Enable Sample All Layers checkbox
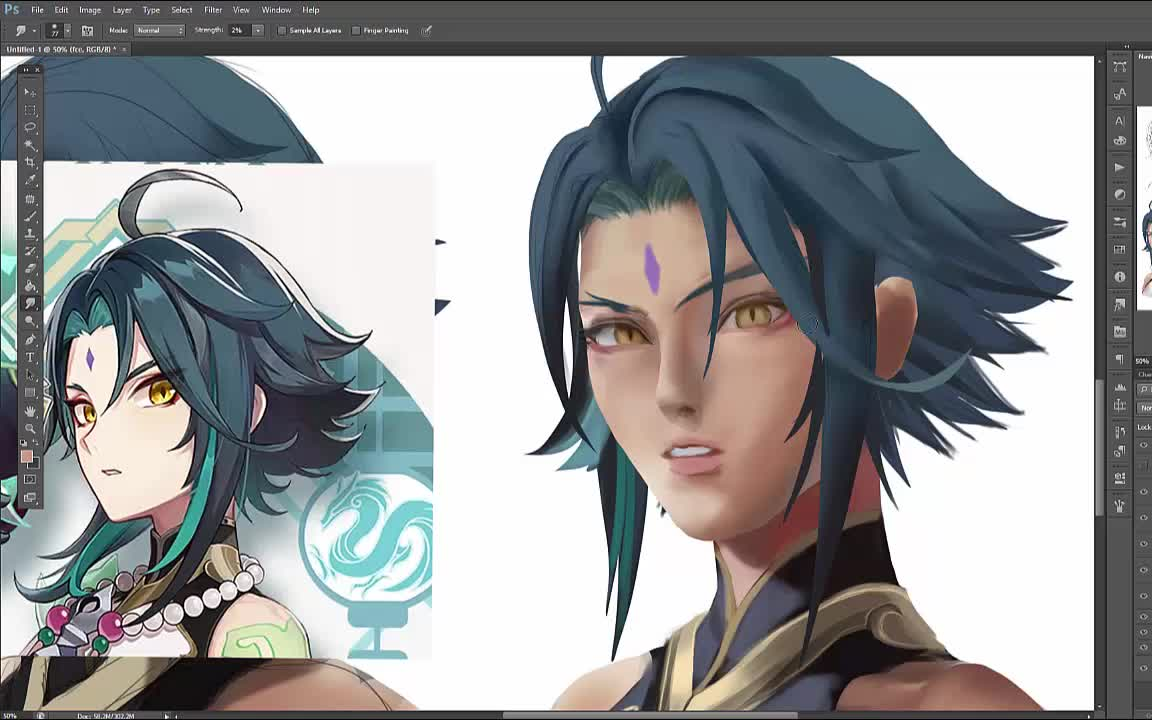 tap(281, 31)
